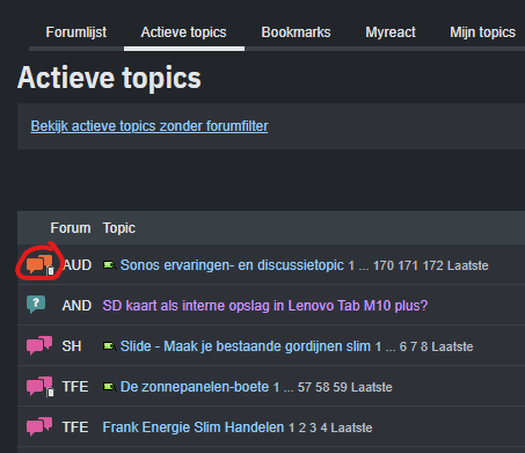The width and height of the screenshot is (525, 453).
Task: Open Laatste page of Frank Energie topic
Action: tap(351, 428)
